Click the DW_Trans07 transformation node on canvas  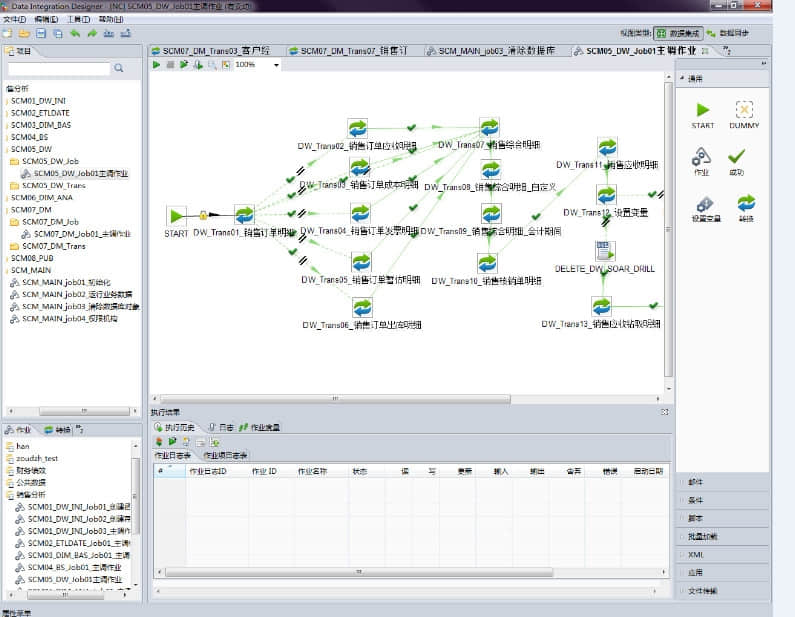coord(489,128)
